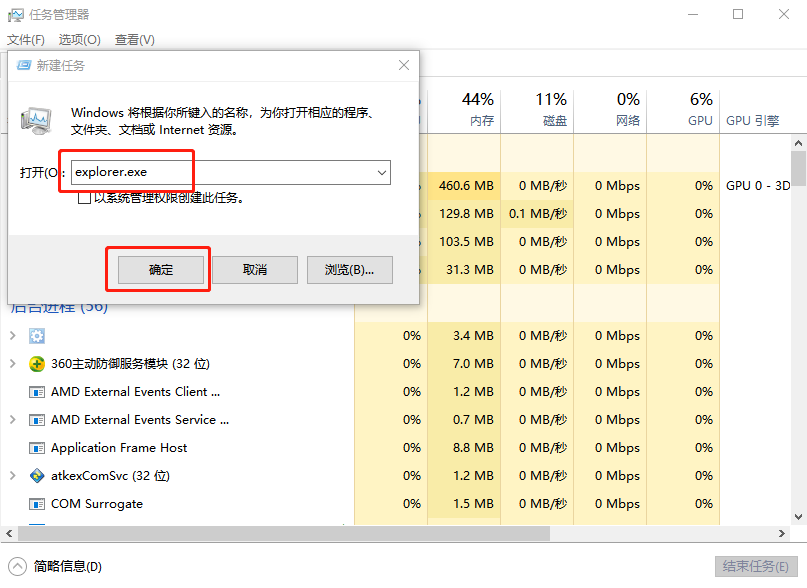Image resolution: width=807 pixels, height=588 pixels.
Task: Click the 103.5 MB memory cell
Action: click(464, 242)
